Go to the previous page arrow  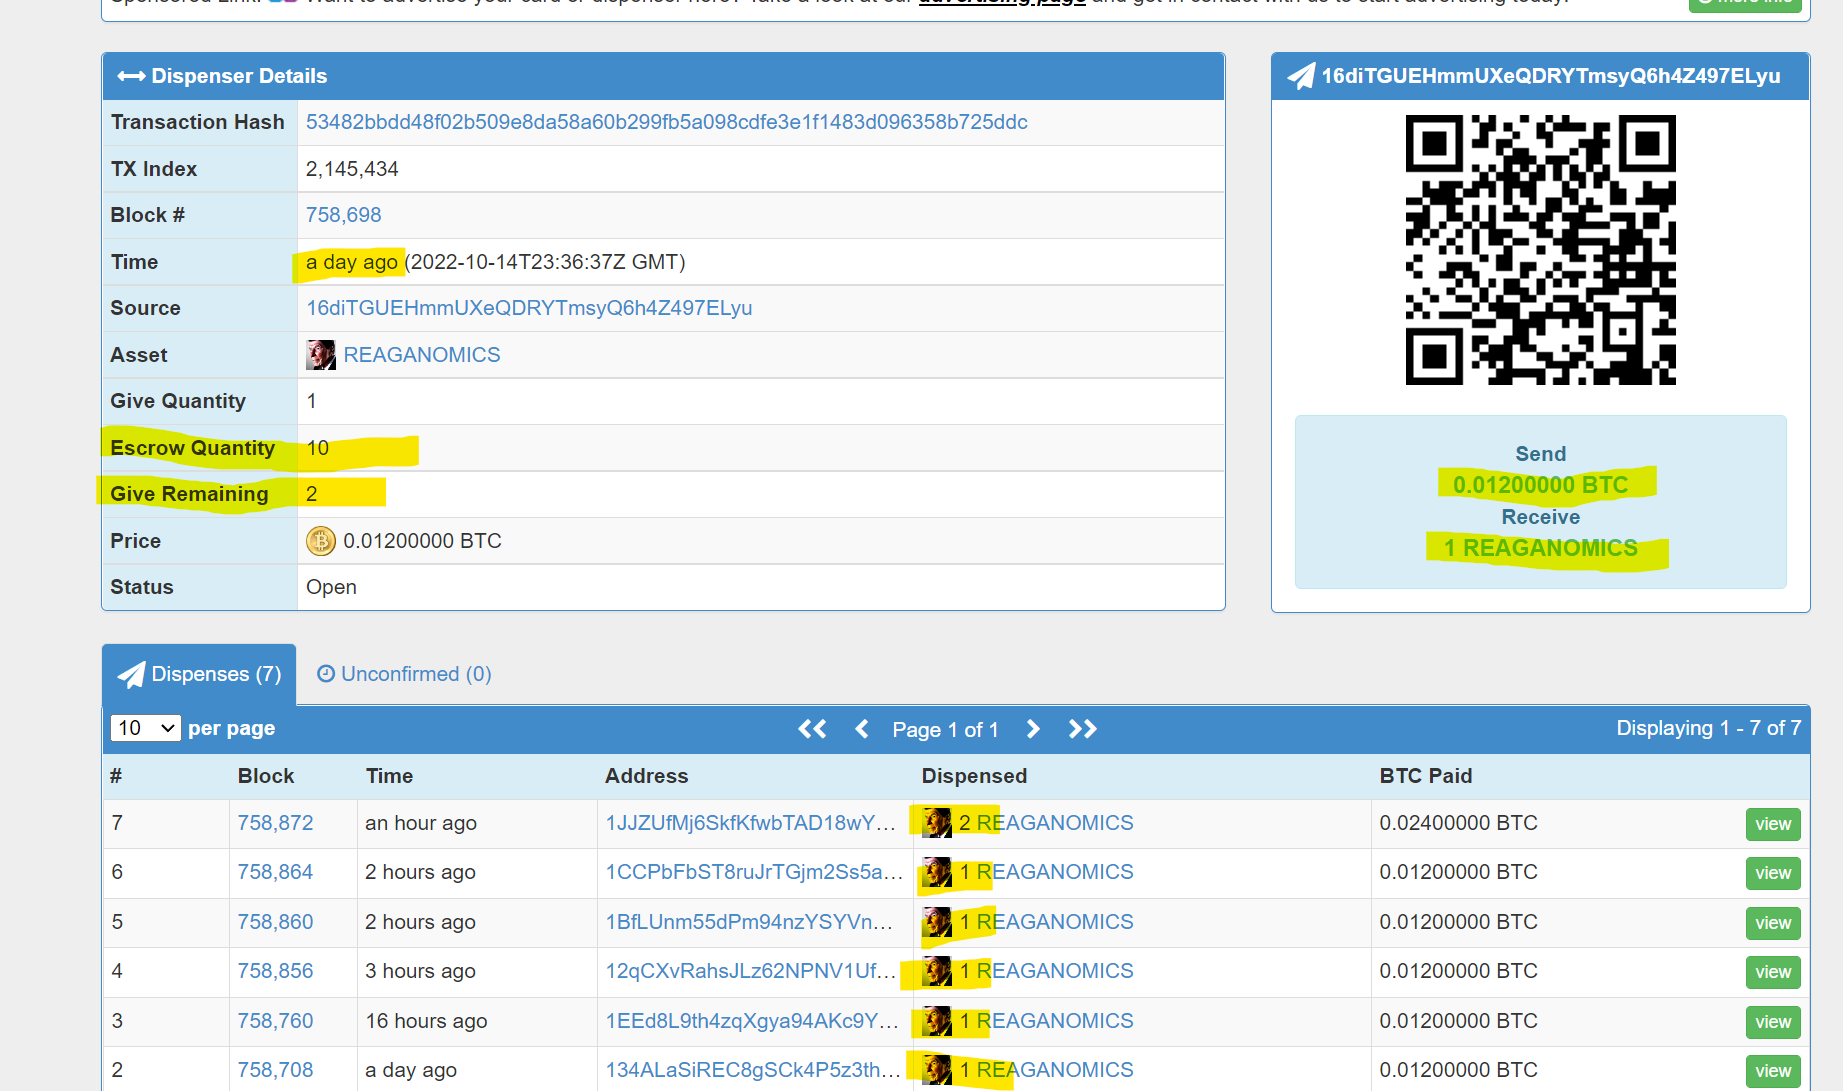coord(862,729)
